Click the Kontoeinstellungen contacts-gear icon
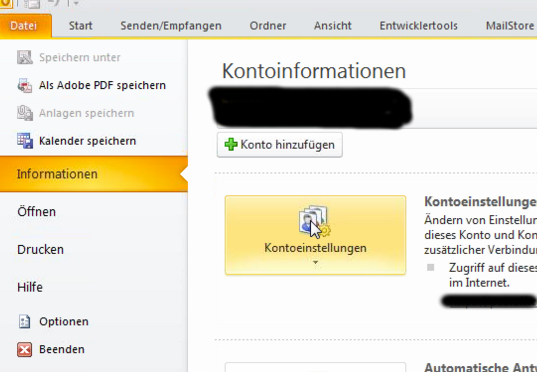537x372 pixels. point(314,221)
